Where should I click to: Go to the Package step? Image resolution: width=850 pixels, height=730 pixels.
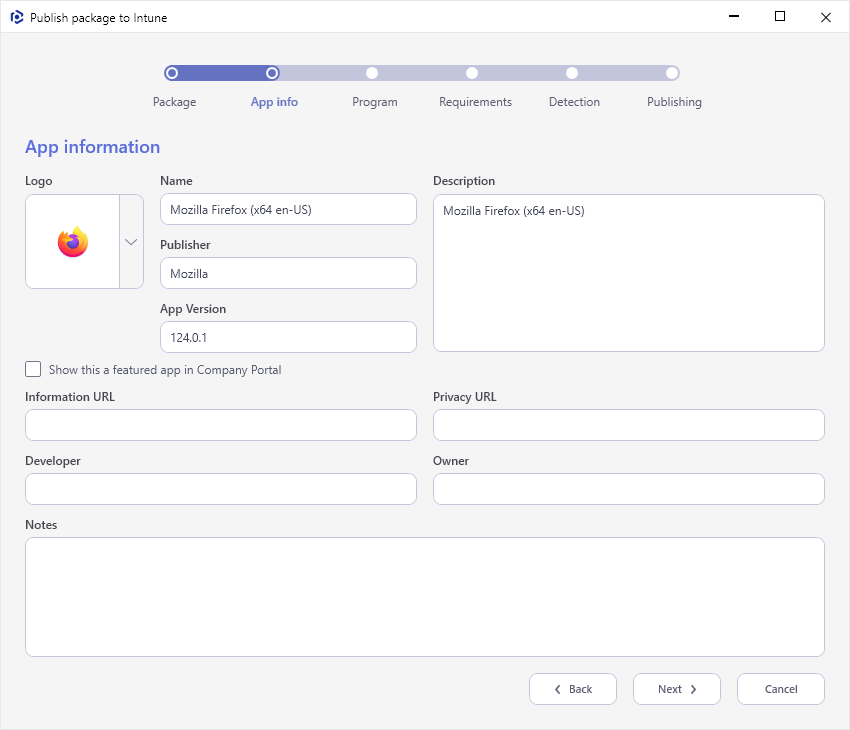tap(175, 102)
